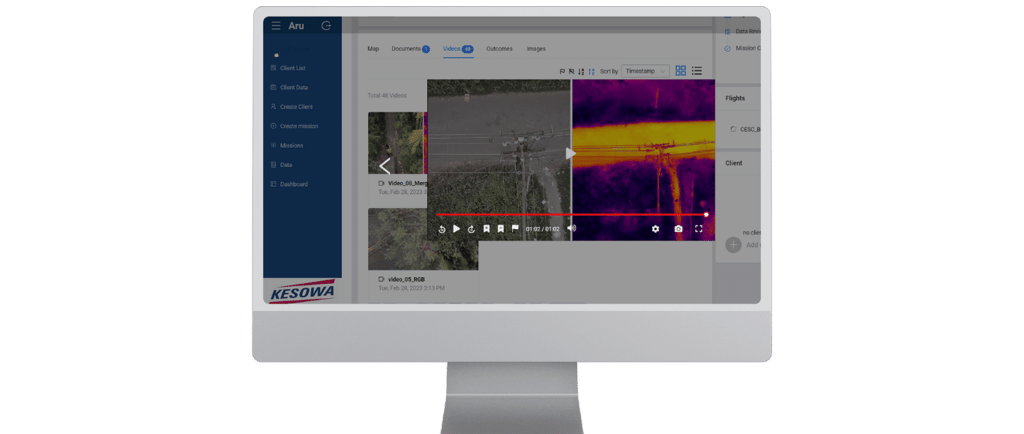
Task: Switch to the Images tab
Action: pyautogui.click(x=536, y=49)
